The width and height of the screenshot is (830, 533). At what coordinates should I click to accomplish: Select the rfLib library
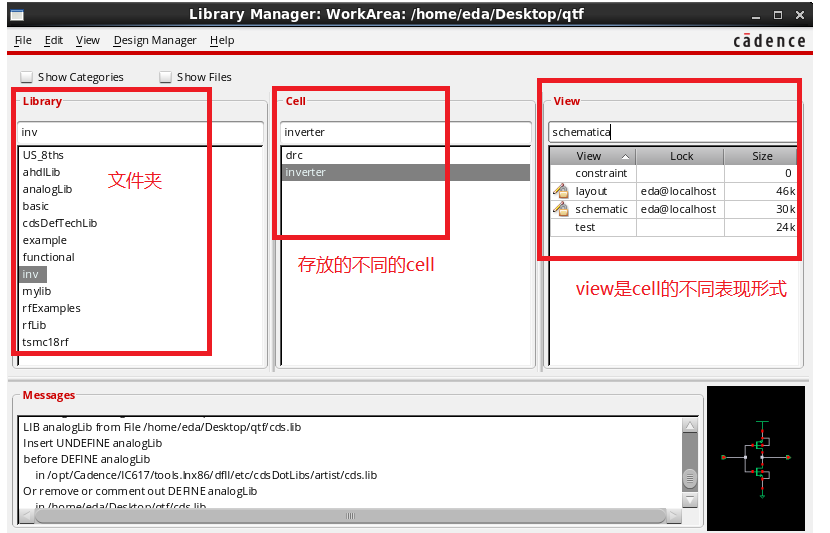(x=34, y=325)
